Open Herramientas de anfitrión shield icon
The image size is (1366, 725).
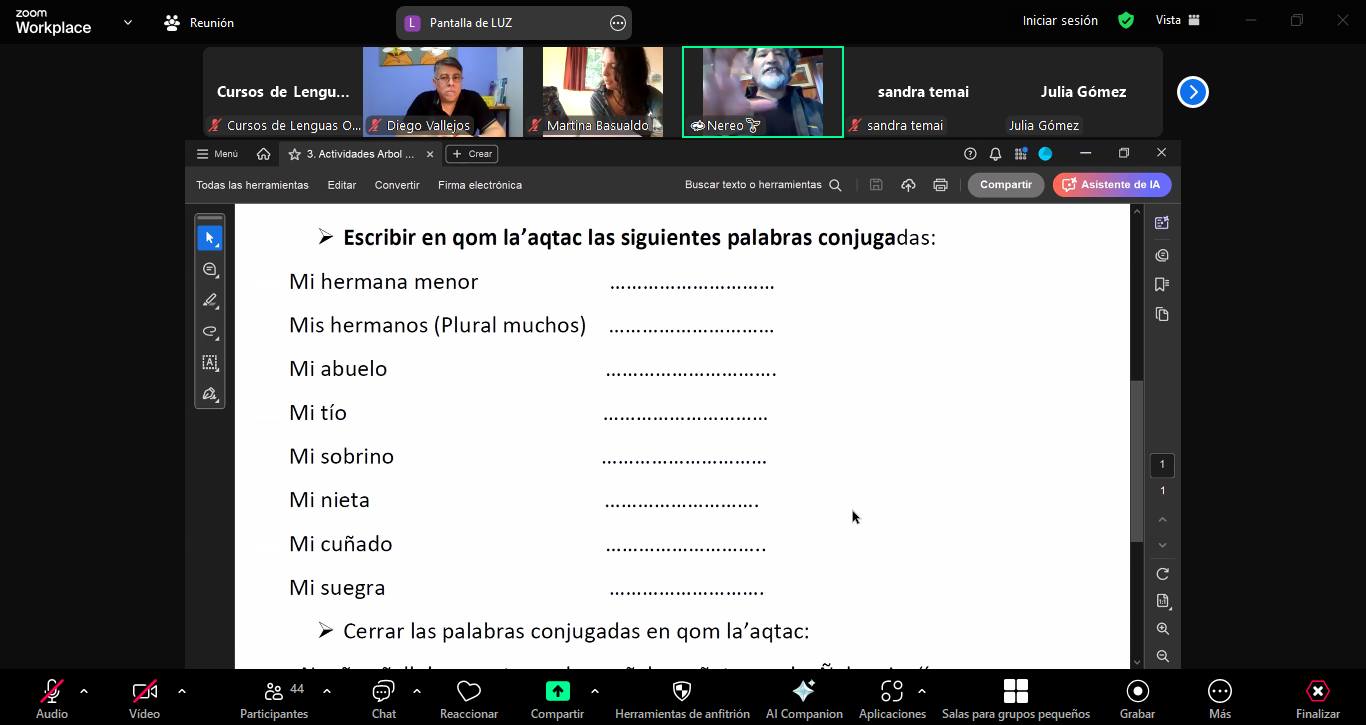pos(682,697)
